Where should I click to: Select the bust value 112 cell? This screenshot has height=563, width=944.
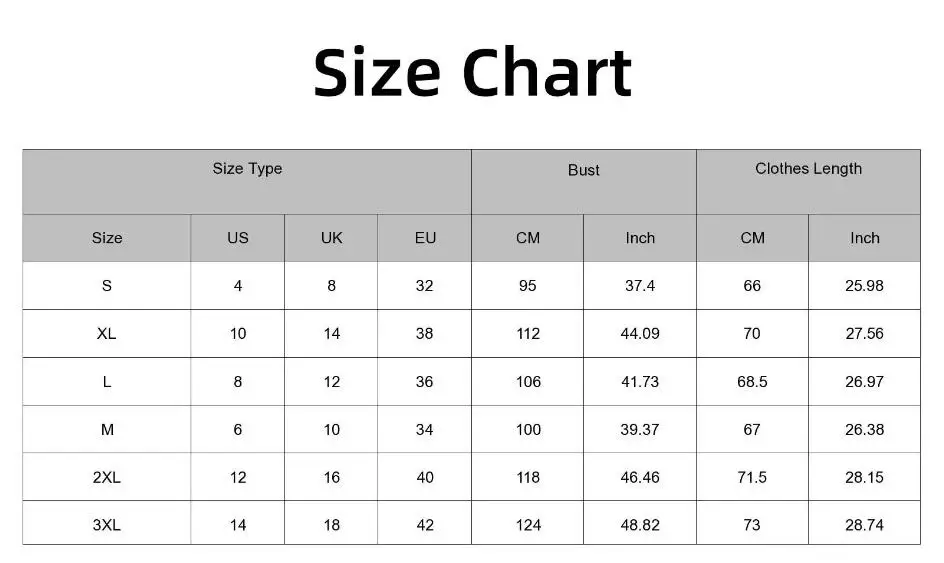click(x=528, y=334)
